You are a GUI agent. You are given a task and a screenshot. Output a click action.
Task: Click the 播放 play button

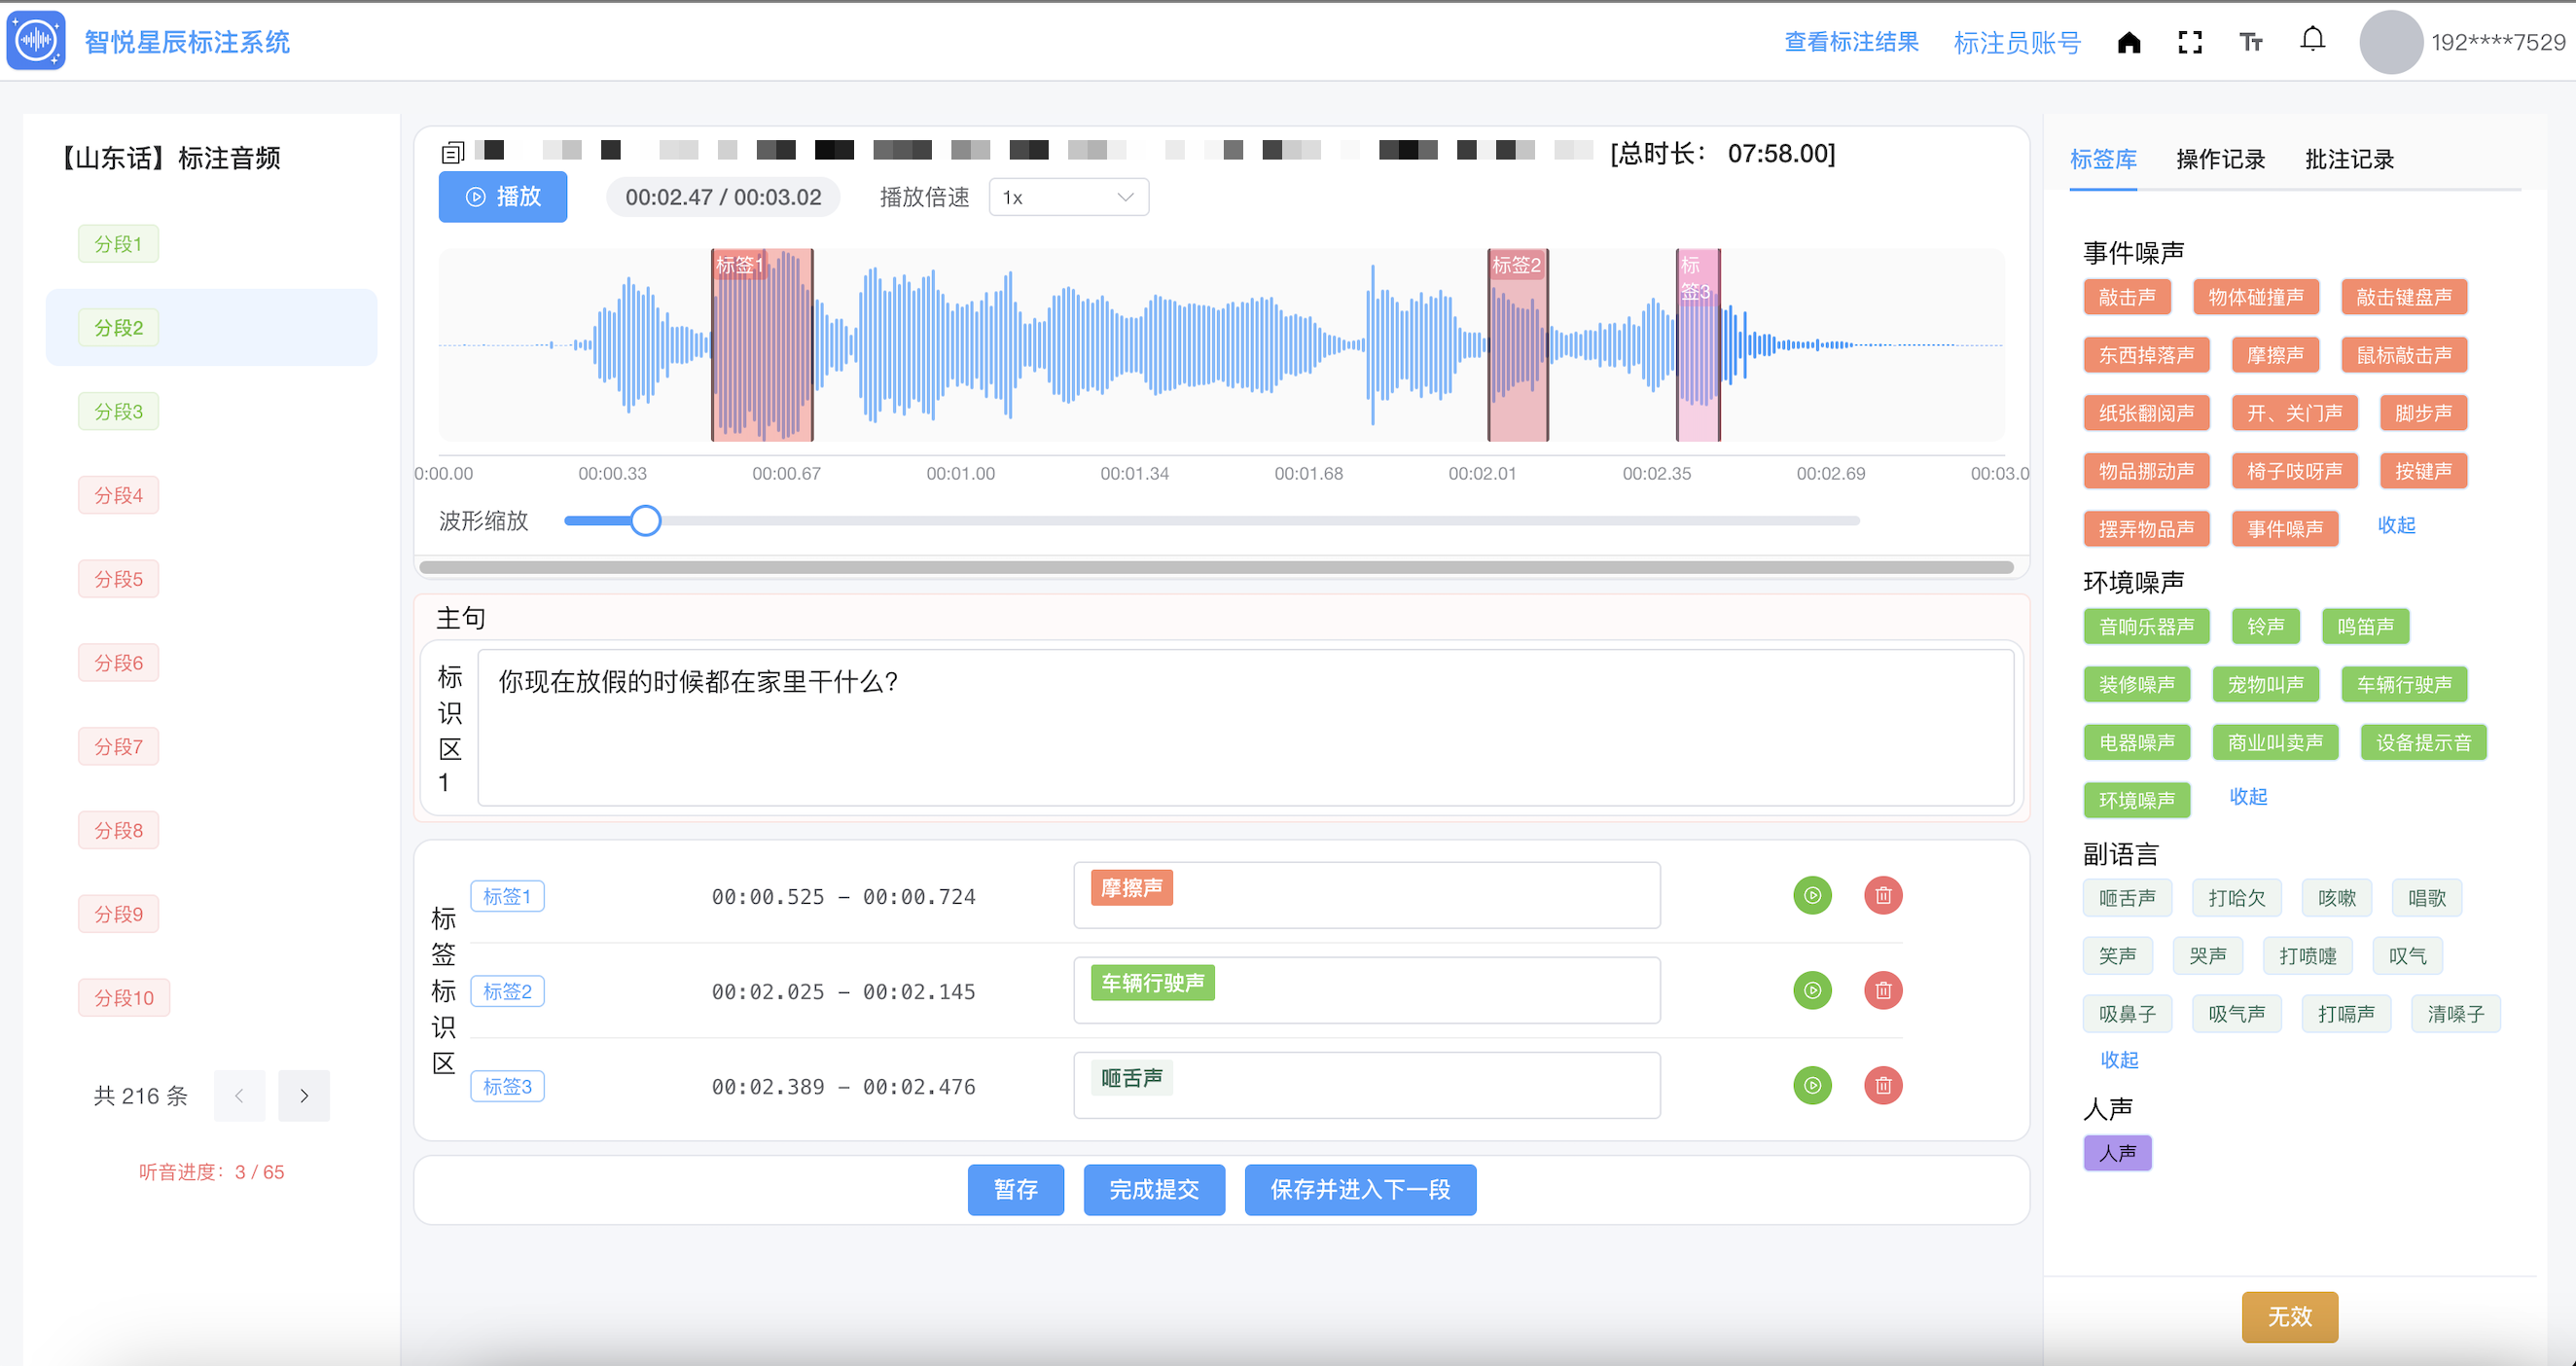click(503, 197)
